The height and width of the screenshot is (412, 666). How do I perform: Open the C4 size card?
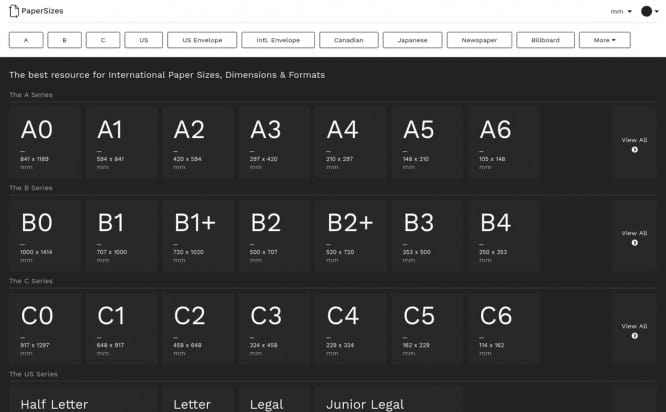[x=351, y=329]
